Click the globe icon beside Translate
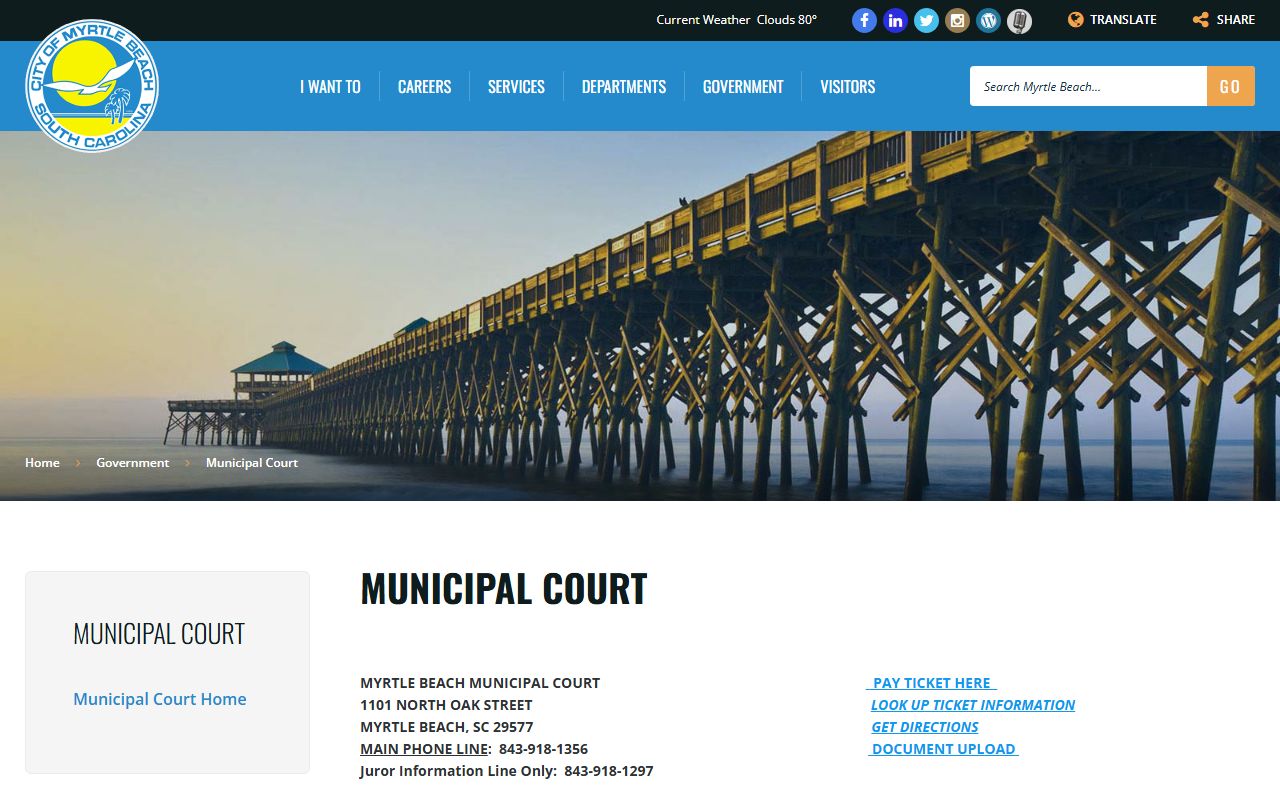 (x=1076, y=19)
